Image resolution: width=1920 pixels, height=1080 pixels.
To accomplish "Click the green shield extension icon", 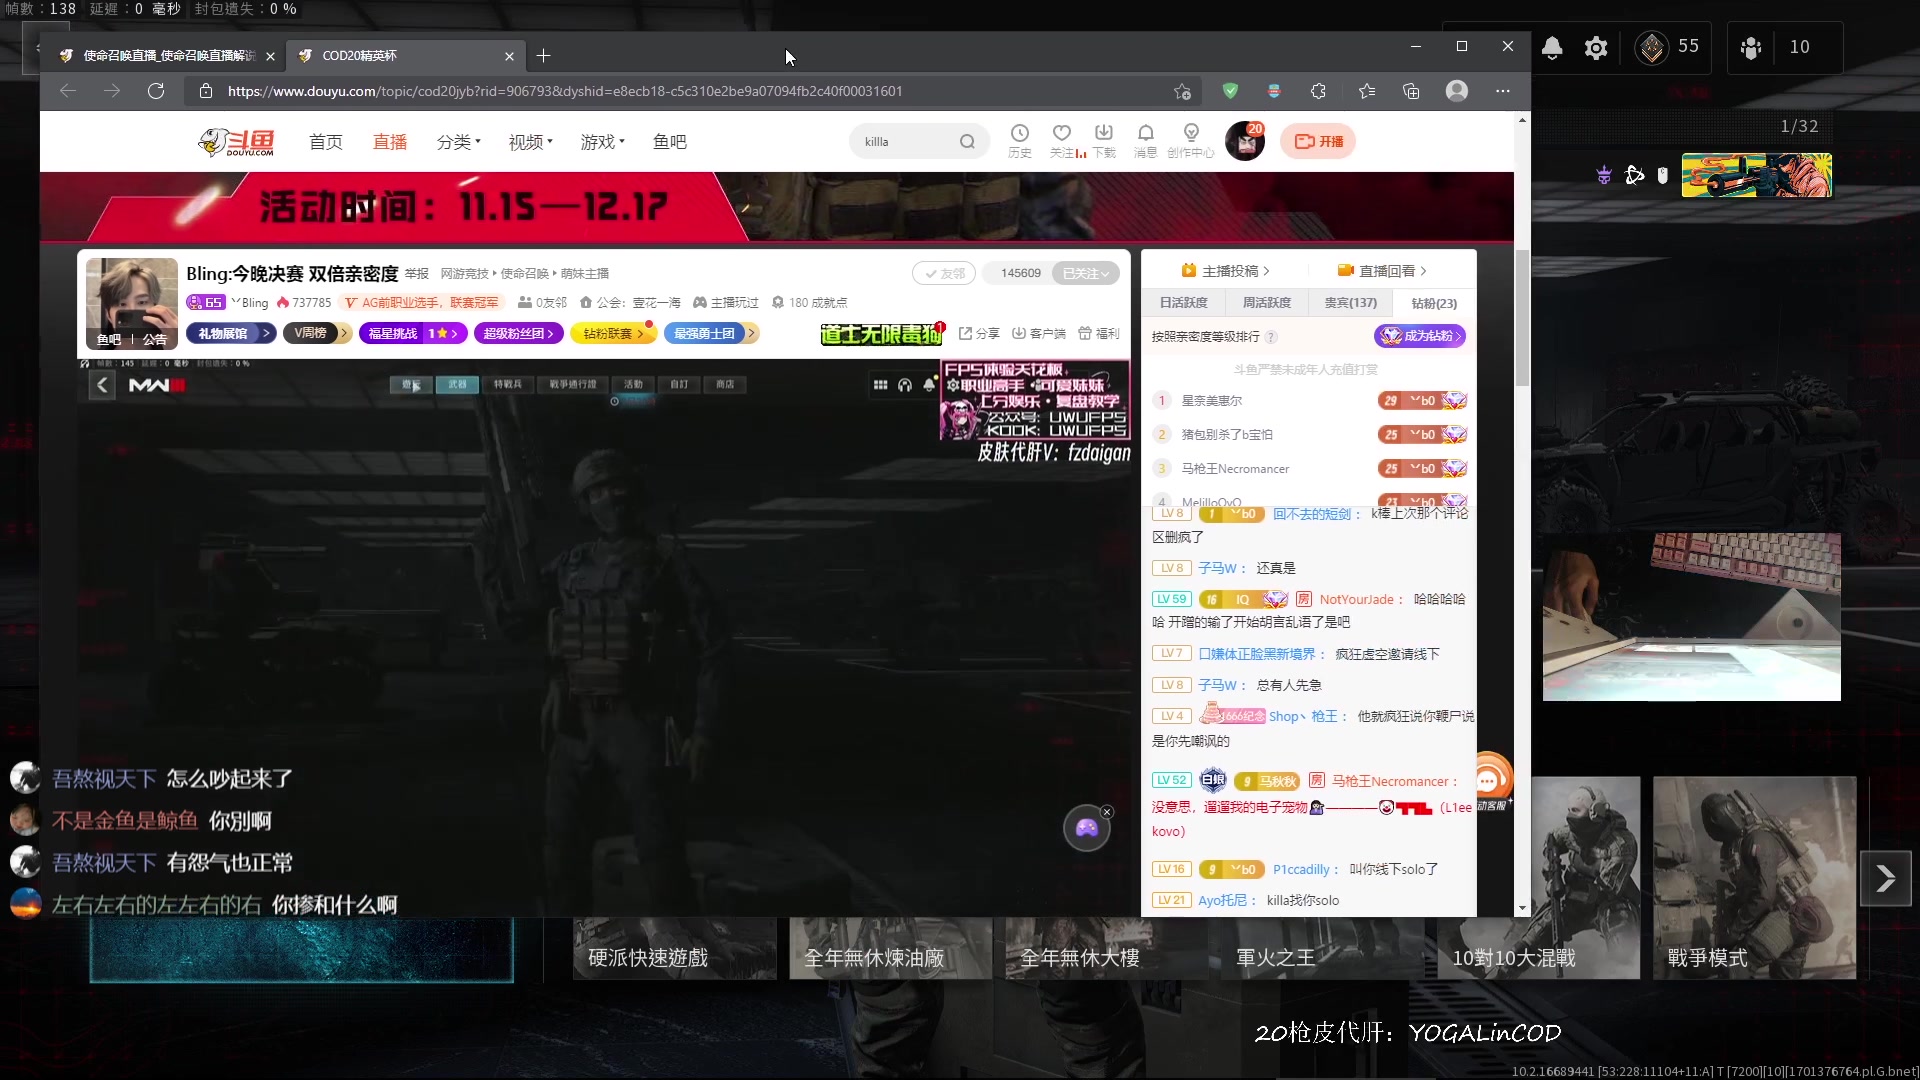I will click(1230, 91).
